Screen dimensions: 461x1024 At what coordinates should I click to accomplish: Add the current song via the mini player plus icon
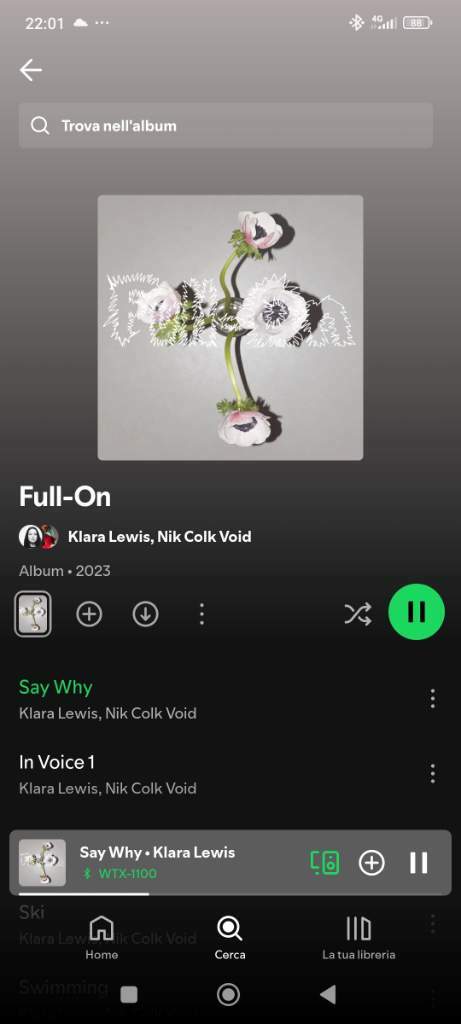372,863
